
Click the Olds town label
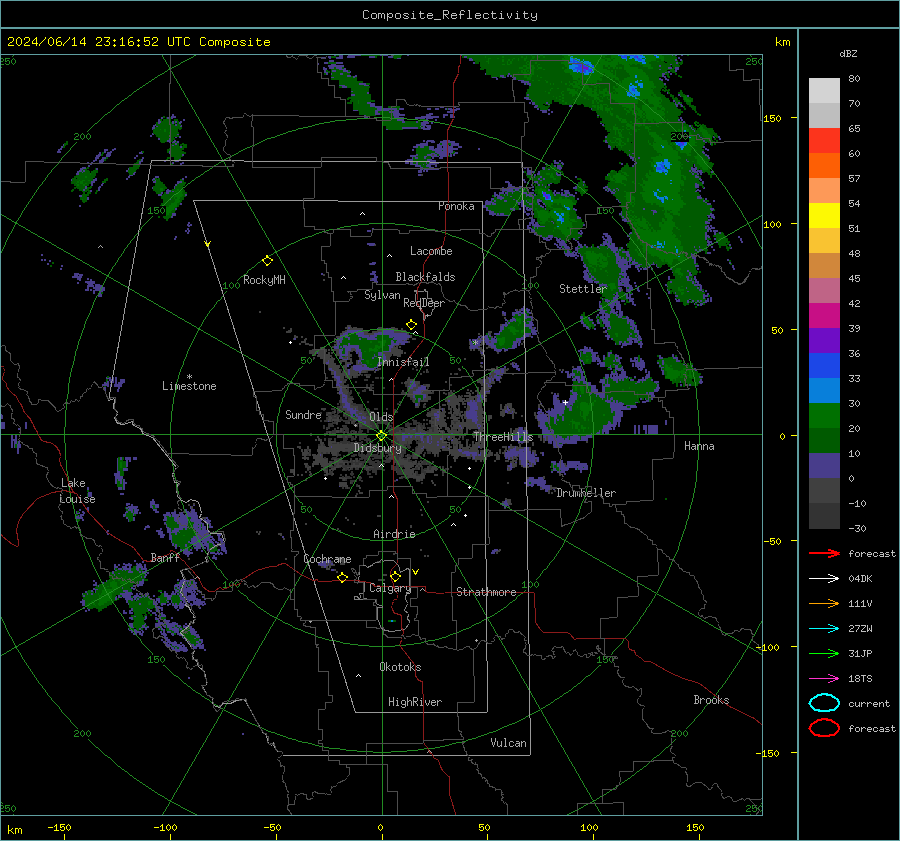point(381,417)
